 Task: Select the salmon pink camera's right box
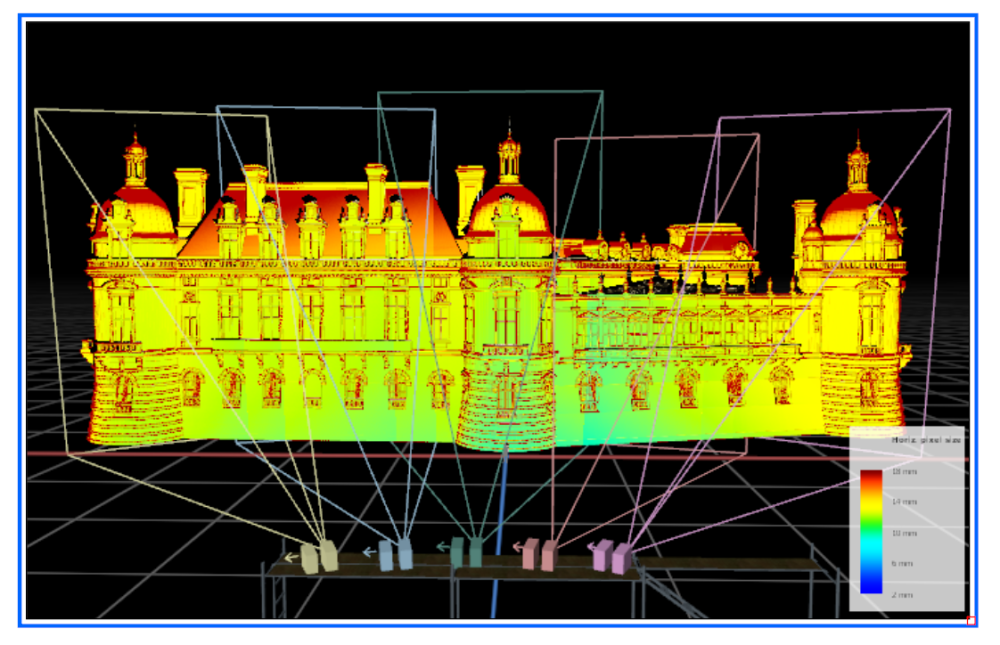(x=549, y=556)
